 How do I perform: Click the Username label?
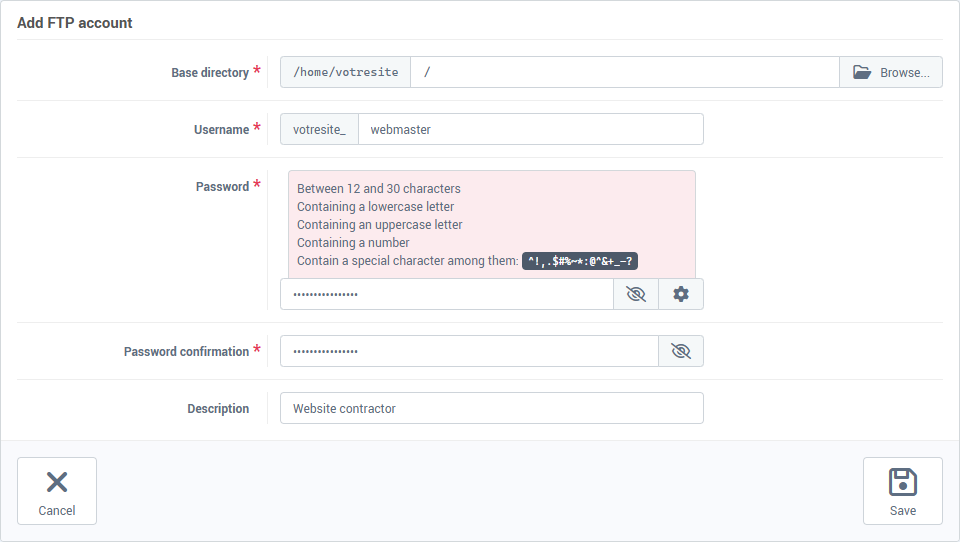click(x=222, y=129)
